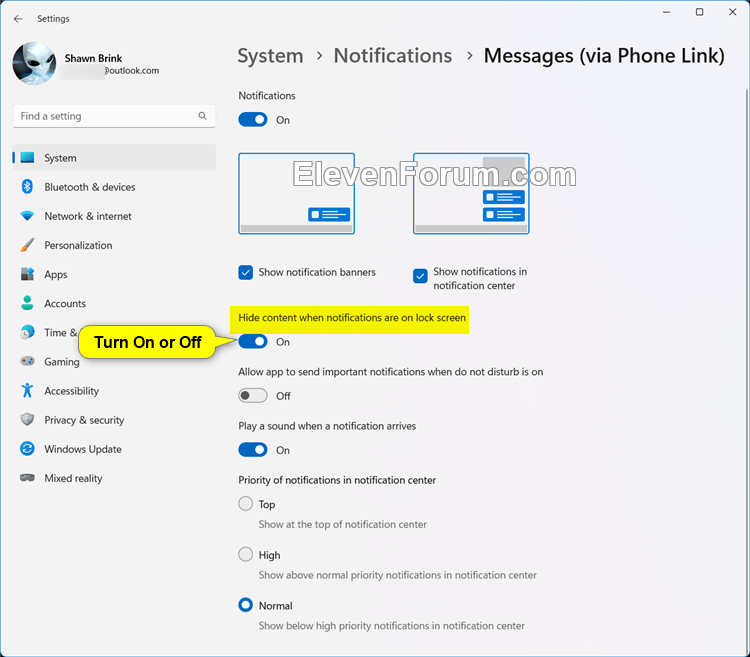This screenshot has height=657, width=750.
Task: Click 'Priority of notifications in notification center' heading
Action: 337,480
